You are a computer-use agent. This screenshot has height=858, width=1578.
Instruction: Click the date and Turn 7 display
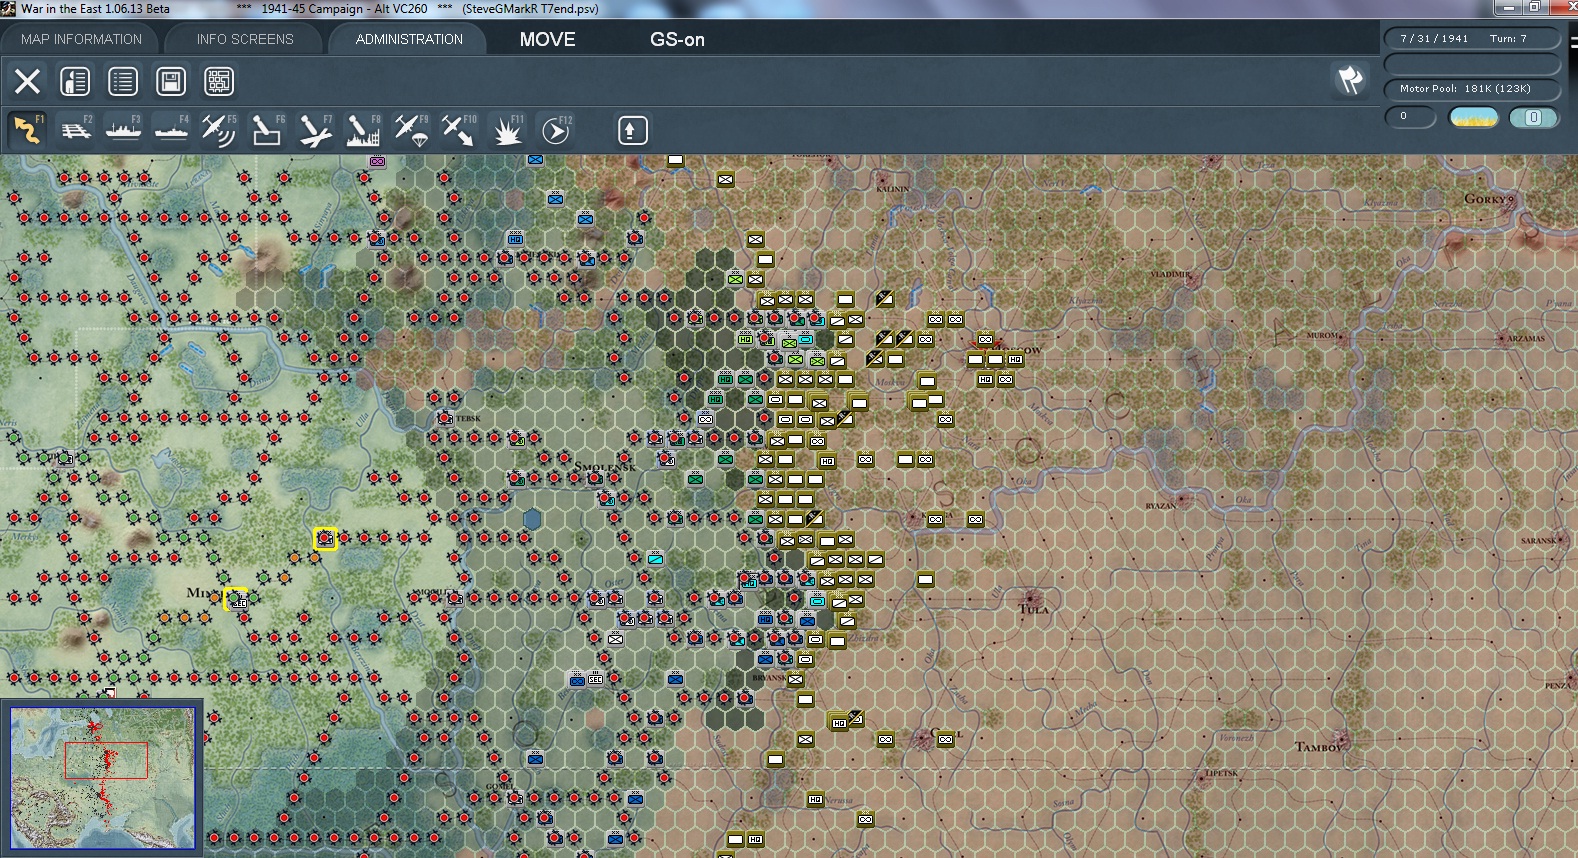click(1471, 38)
